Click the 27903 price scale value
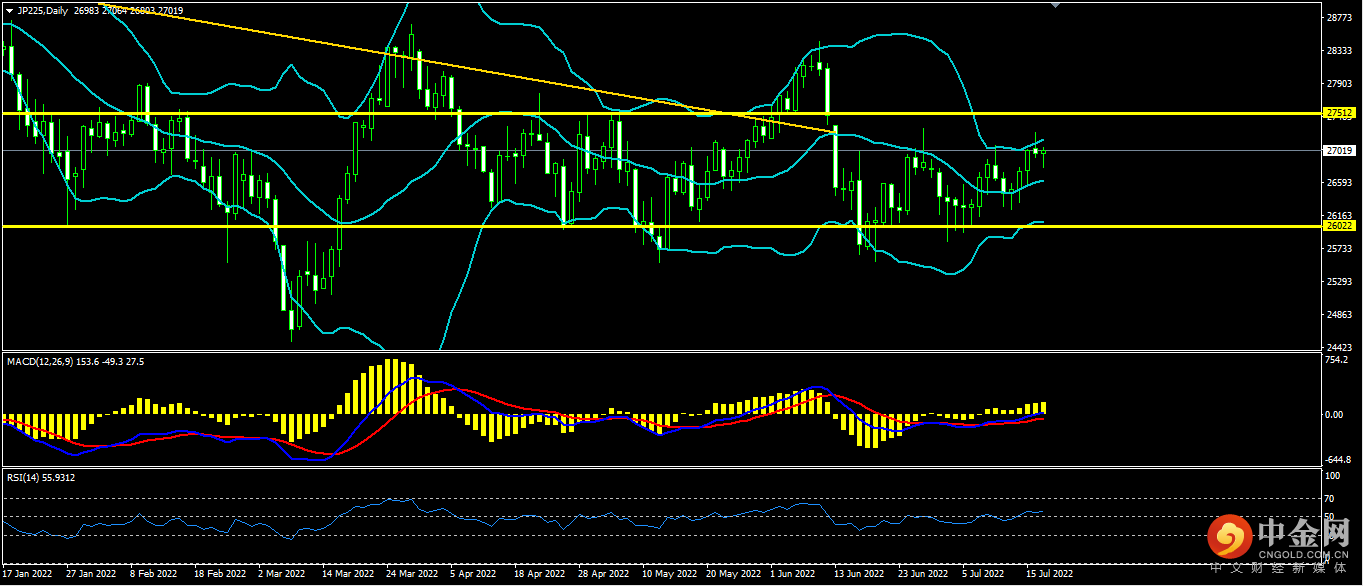The image size is (1364, 586). (x=1338, y=84)
